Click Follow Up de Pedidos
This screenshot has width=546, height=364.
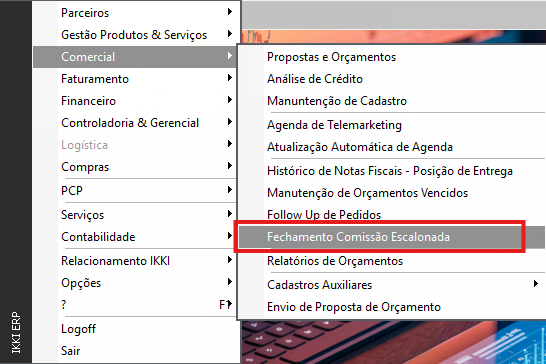tap(391, 215)
